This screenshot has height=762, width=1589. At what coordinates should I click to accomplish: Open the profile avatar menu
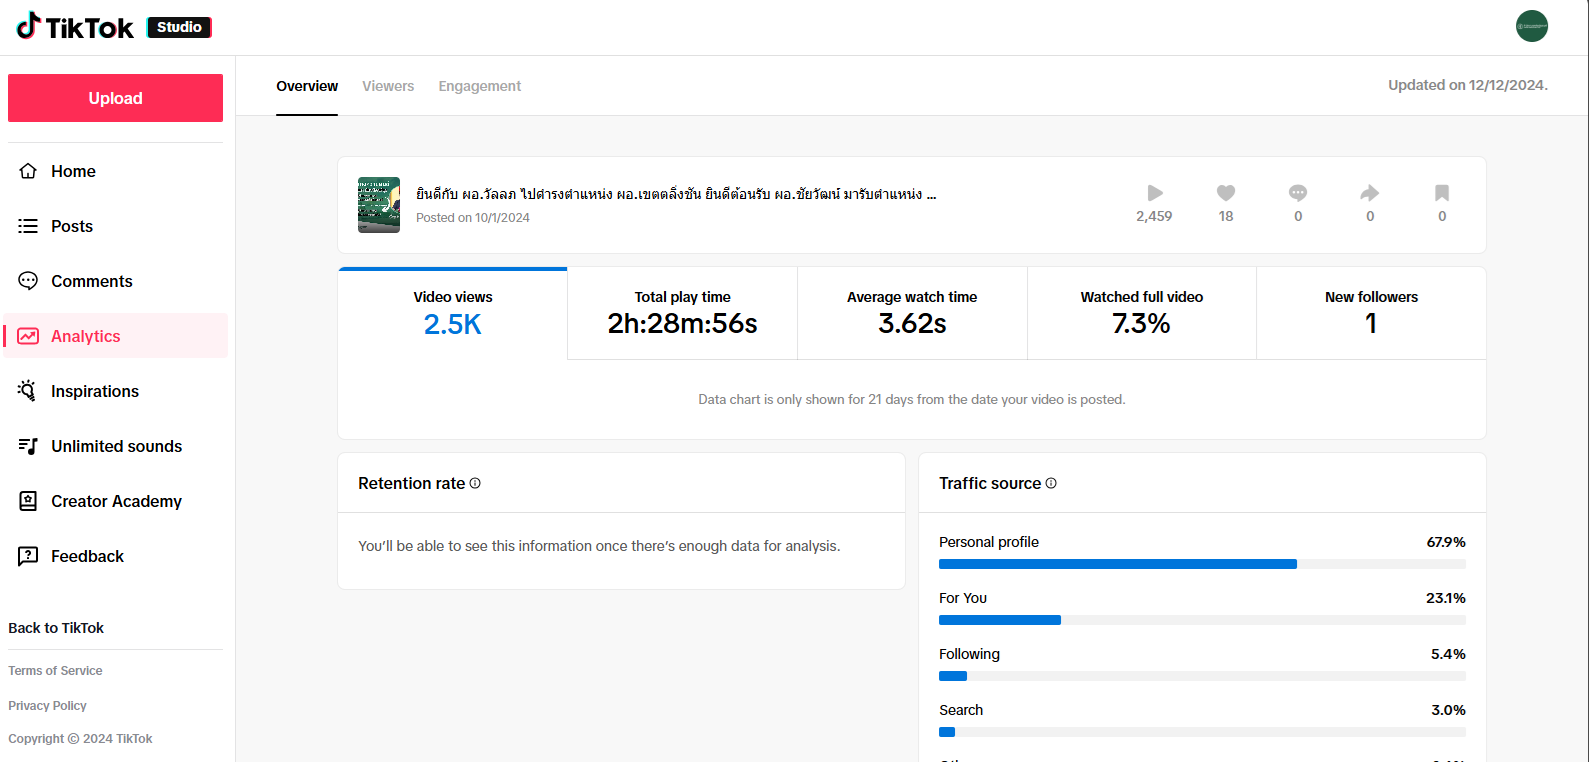click(x=1531, y=26)
